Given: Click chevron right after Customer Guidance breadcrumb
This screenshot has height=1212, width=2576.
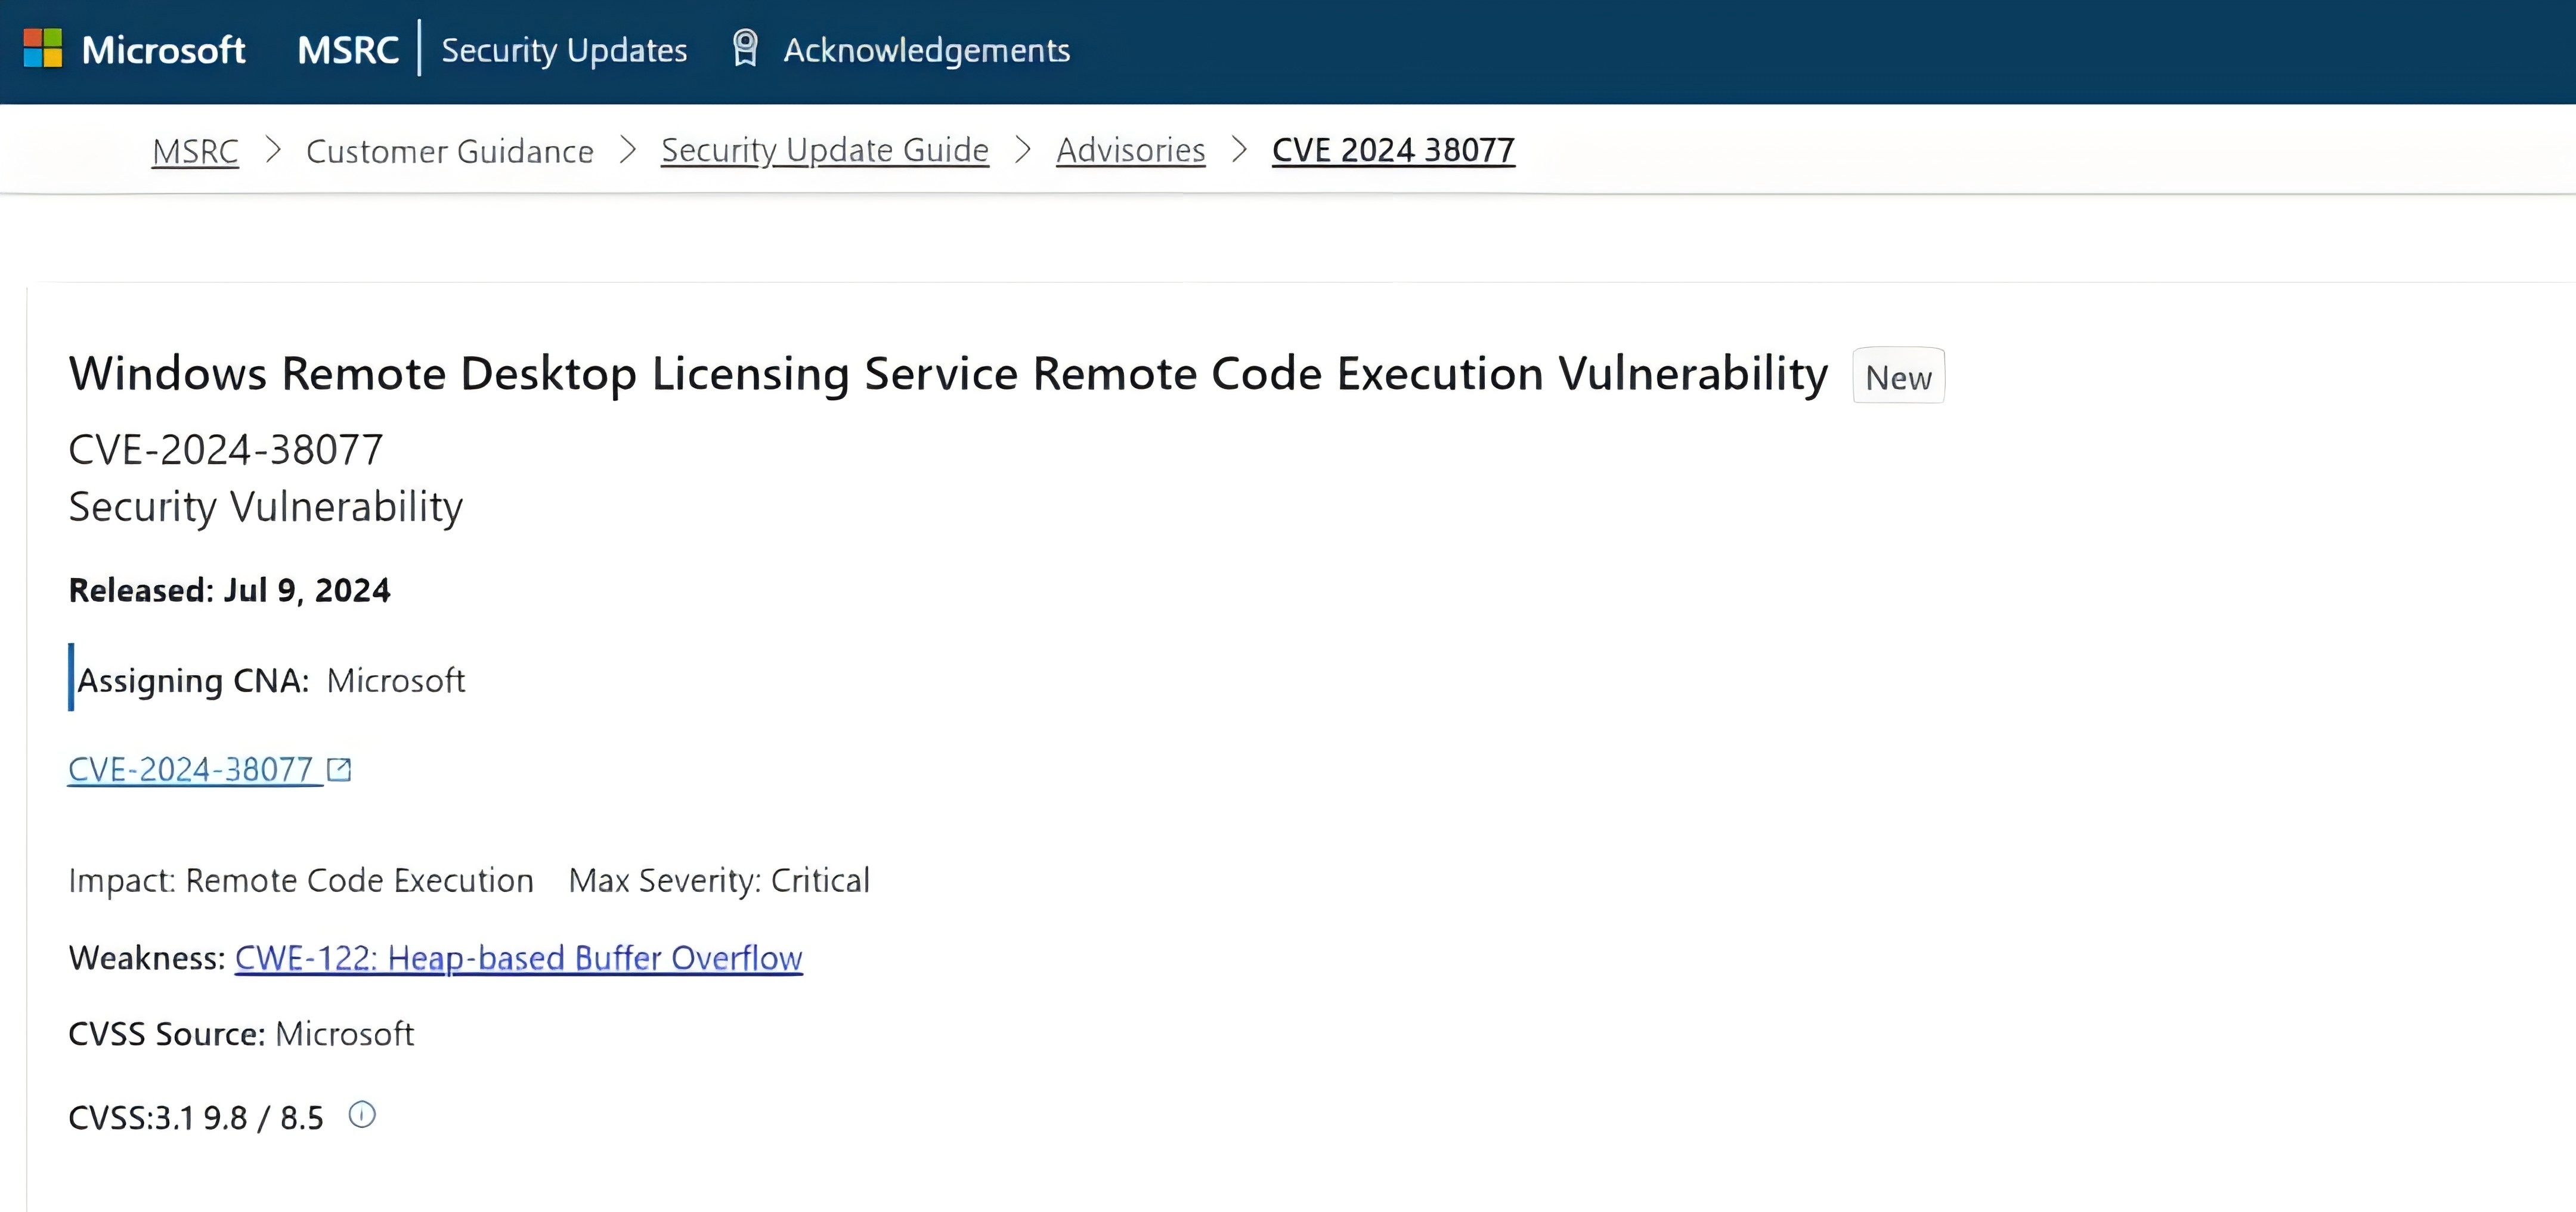Looking at the screenshot, I should 628,150.
